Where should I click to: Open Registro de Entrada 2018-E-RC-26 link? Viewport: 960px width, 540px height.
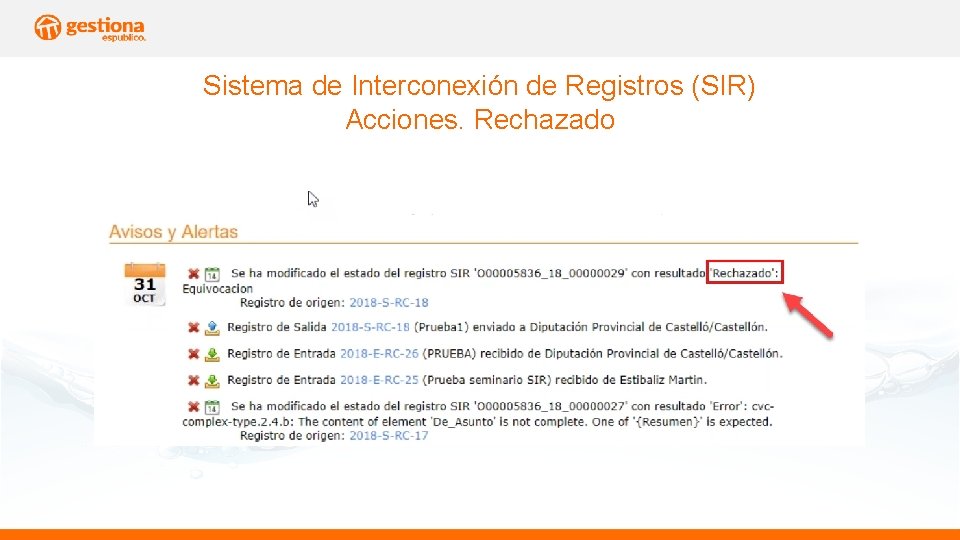(x=379, y=353)
